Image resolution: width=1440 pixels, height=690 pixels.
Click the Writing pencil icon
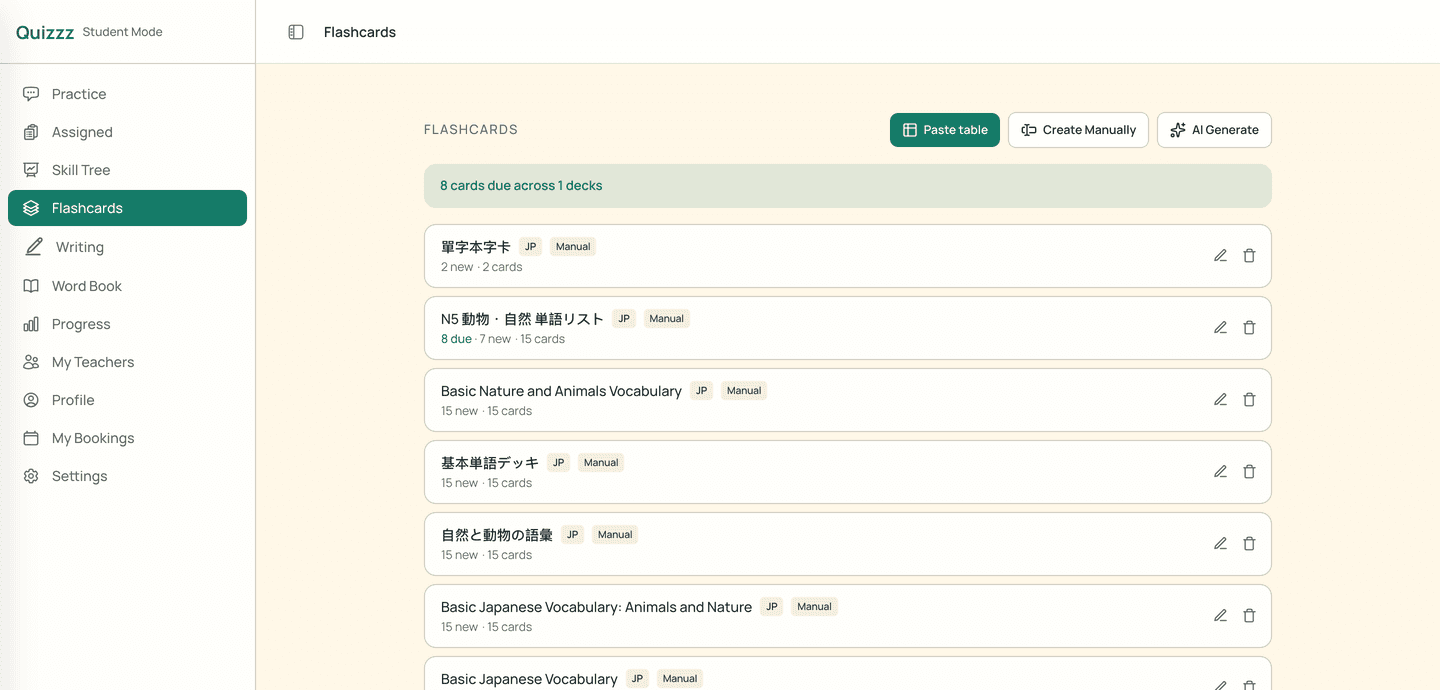pos(34,246)
